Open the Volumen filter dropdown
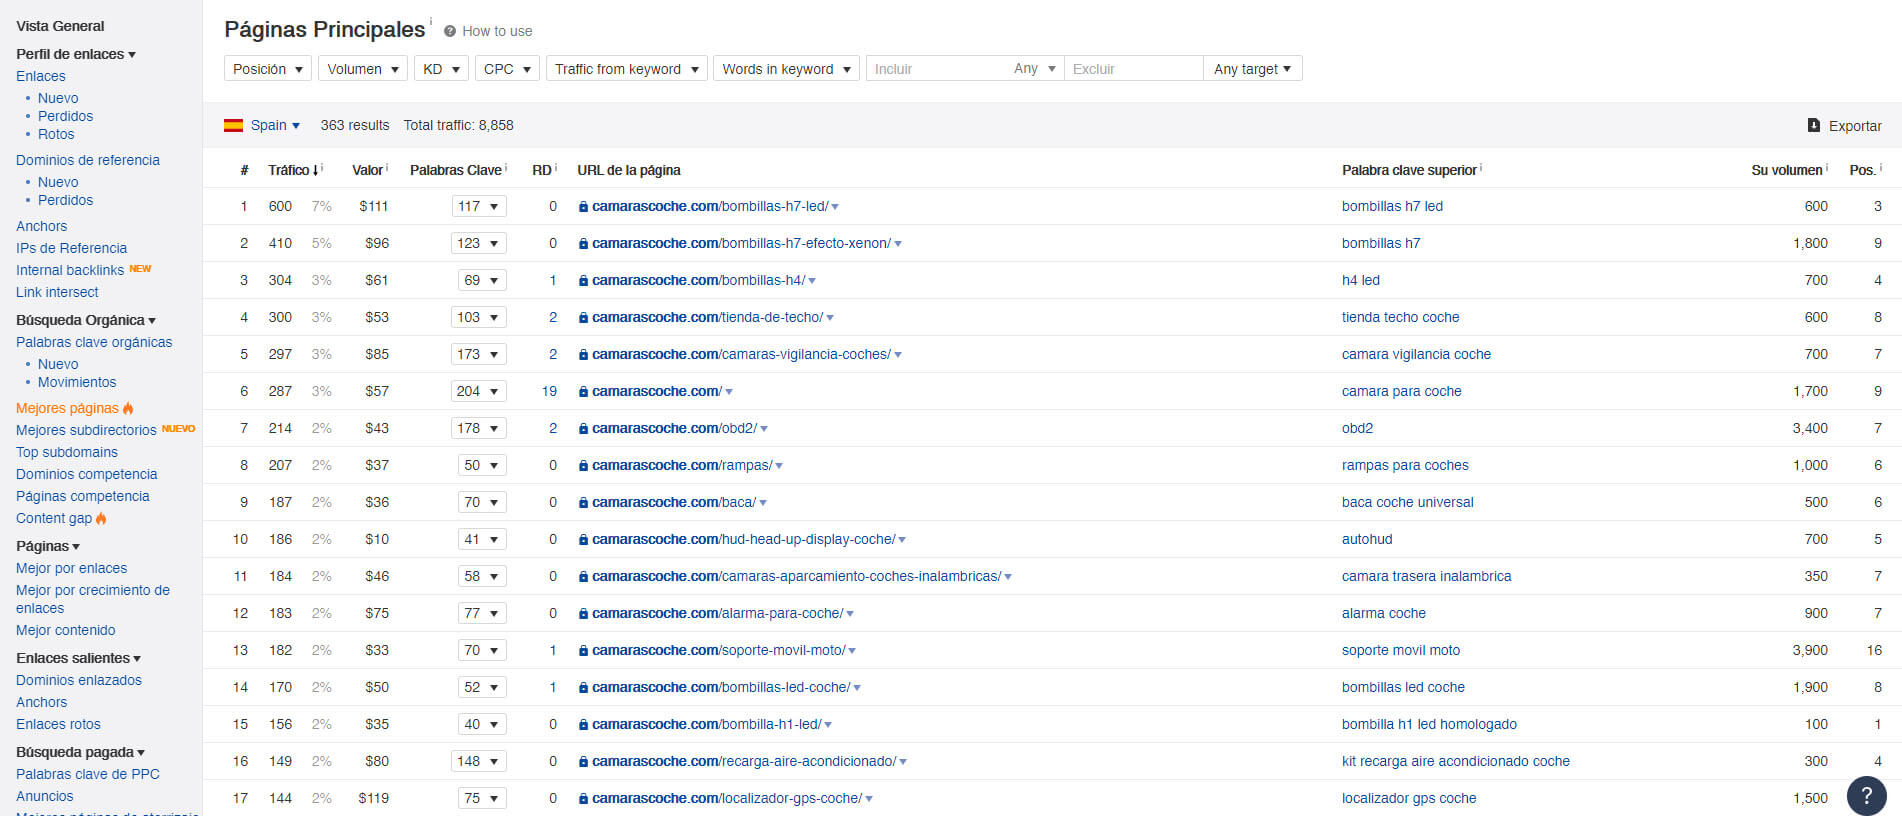Viewport: 1902px width, 816px height. pos(363,69)
